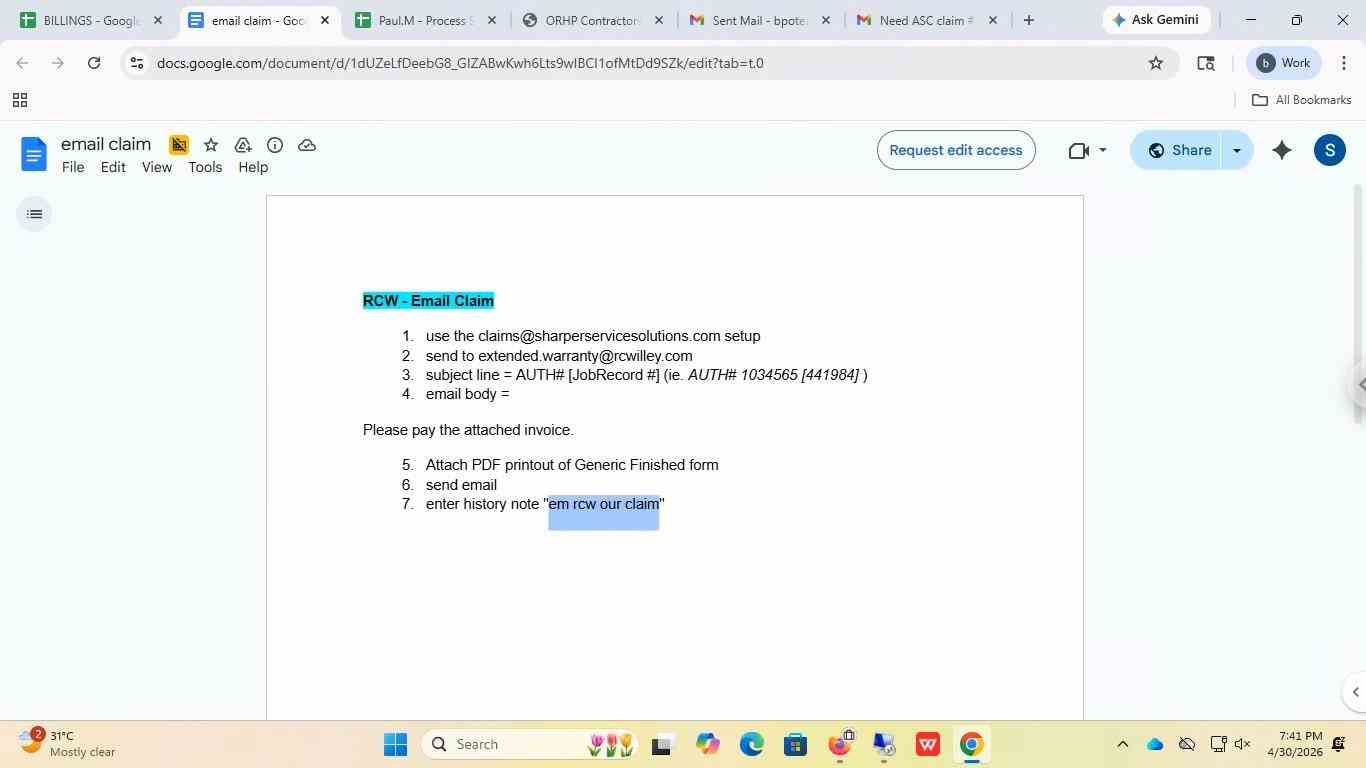
Task: Open the Google Docs home icon
Action: (x=34, y=154)
